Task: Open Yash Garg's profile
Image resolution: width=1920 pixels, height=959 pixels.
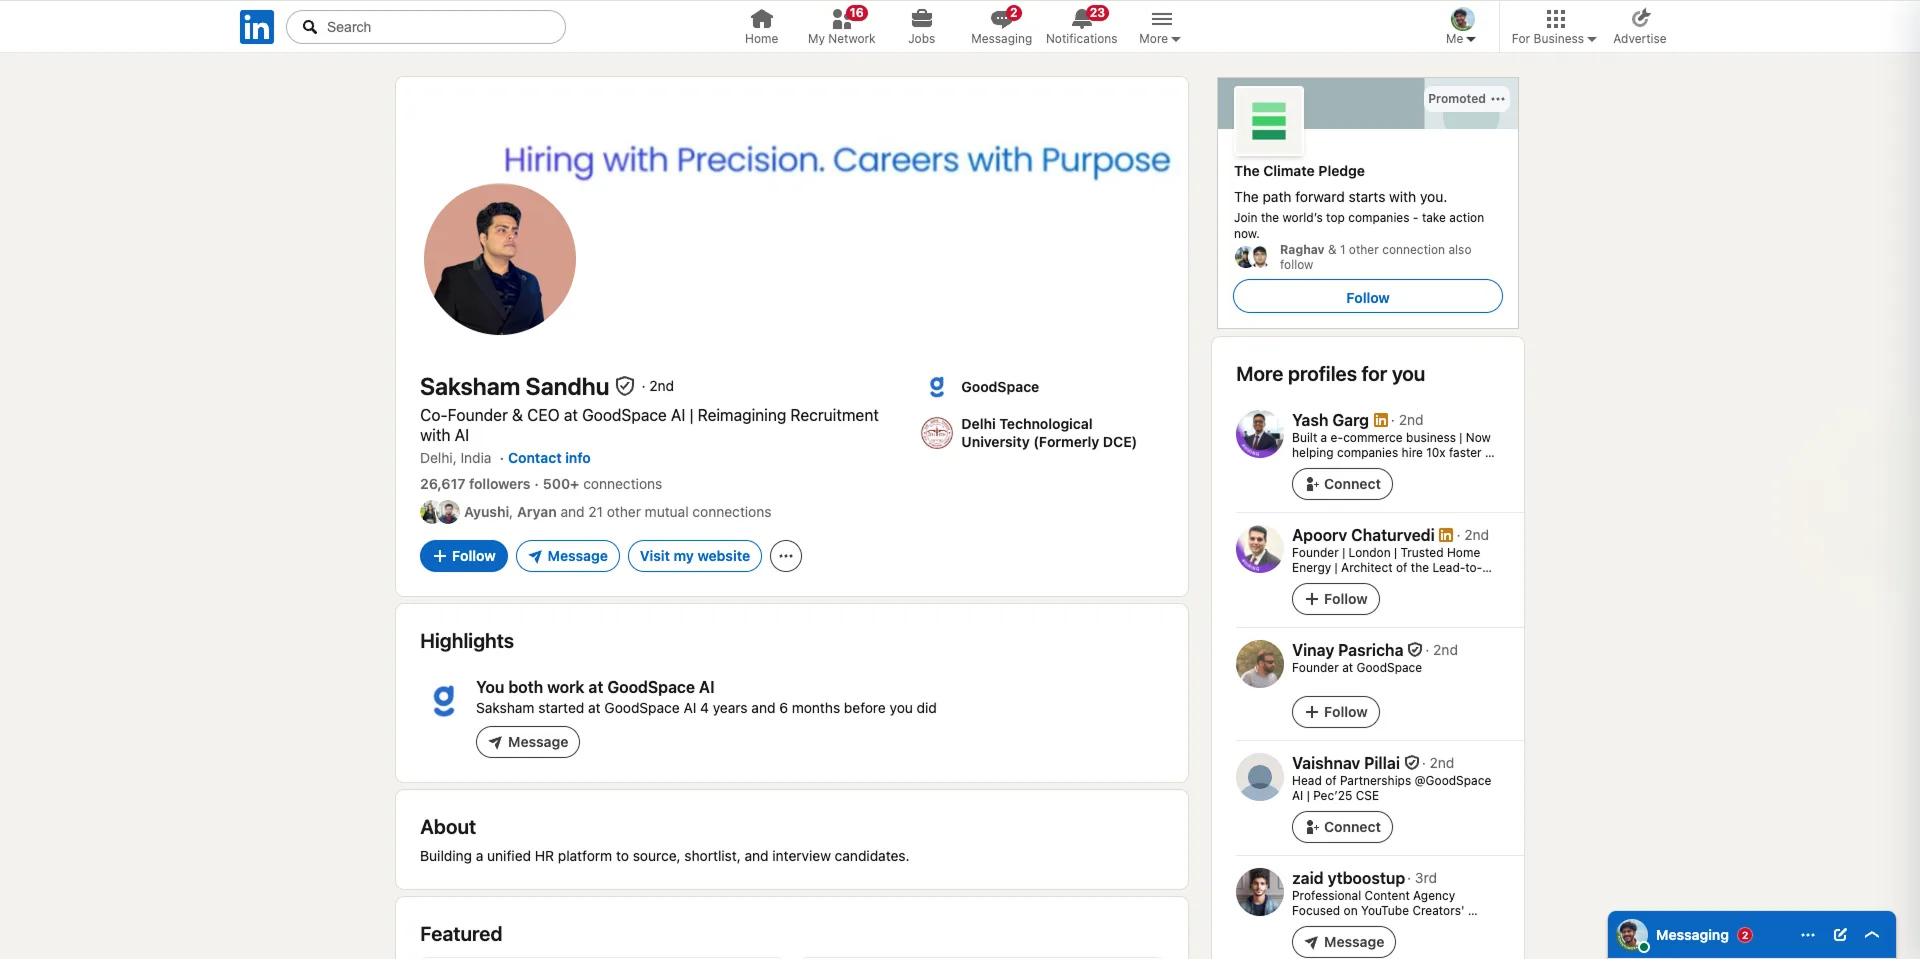Action: [x=1330, y=420]
